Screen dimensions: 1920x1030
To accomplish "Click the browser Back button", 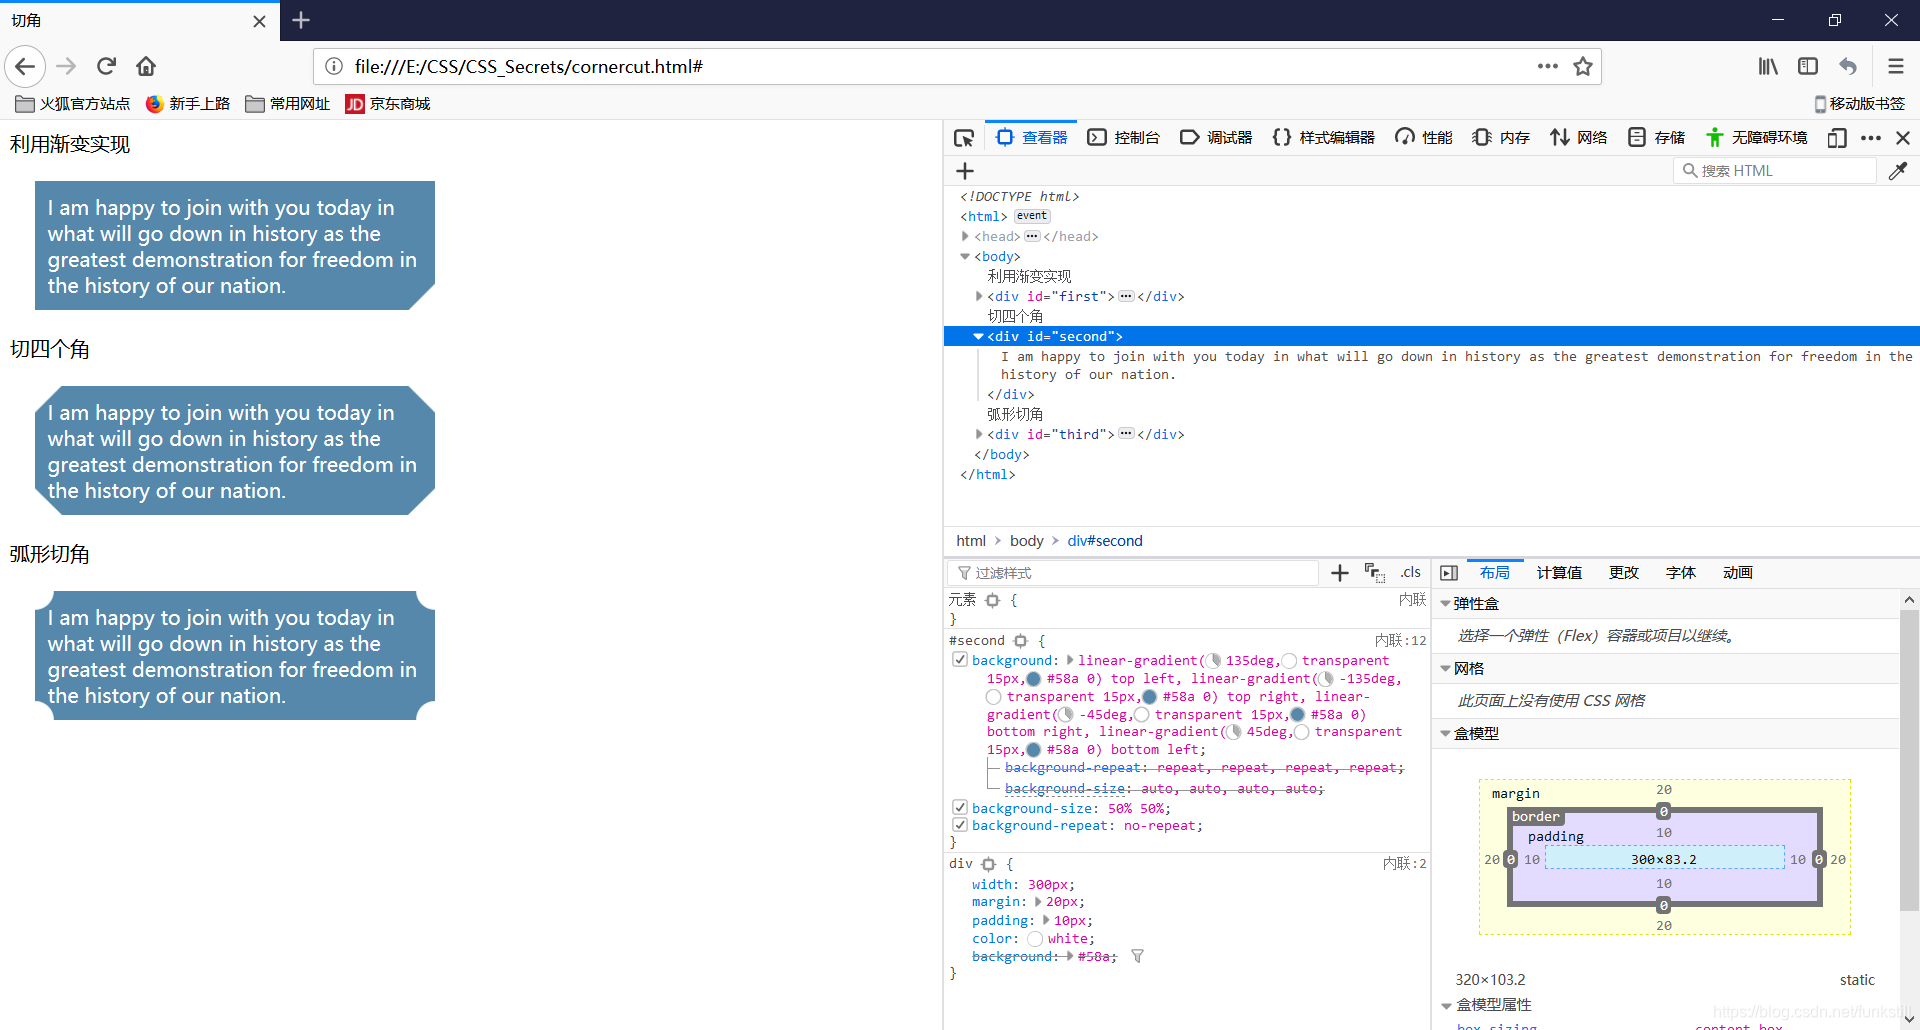I will 25,66.
